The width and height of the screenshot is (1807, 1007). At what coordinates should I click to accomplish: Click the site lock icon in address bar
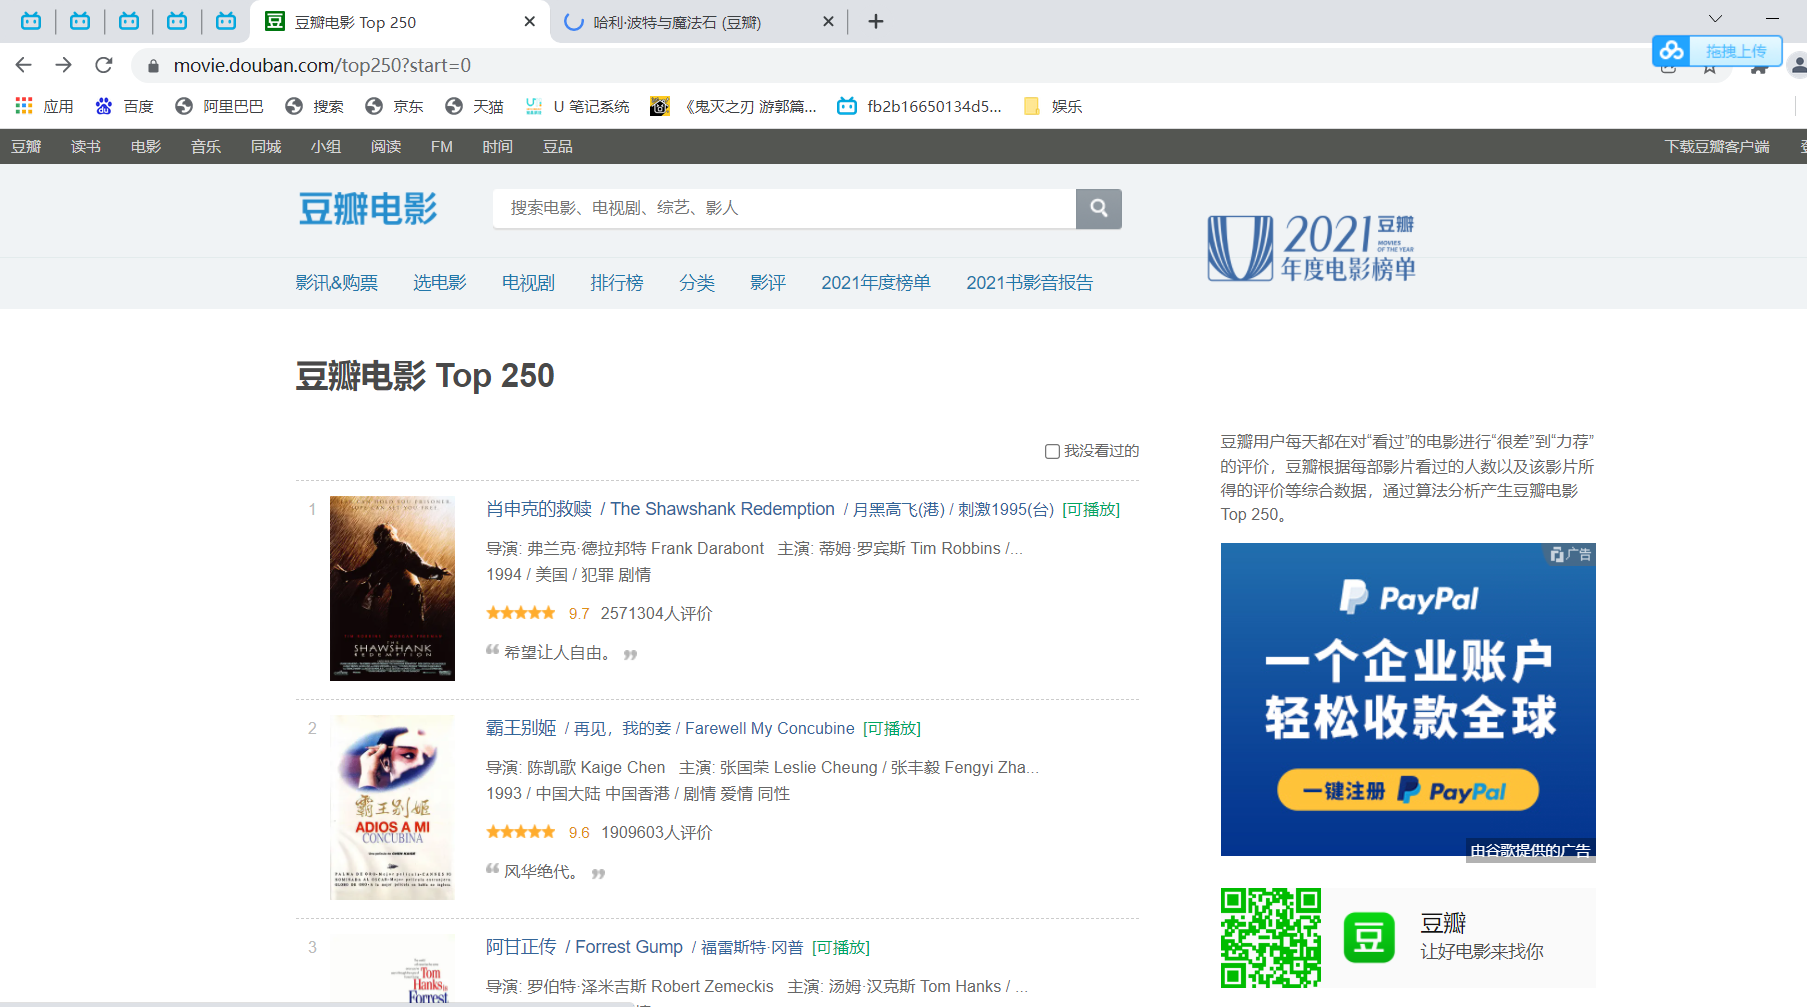pyautogui.click(x=153, y=66)
